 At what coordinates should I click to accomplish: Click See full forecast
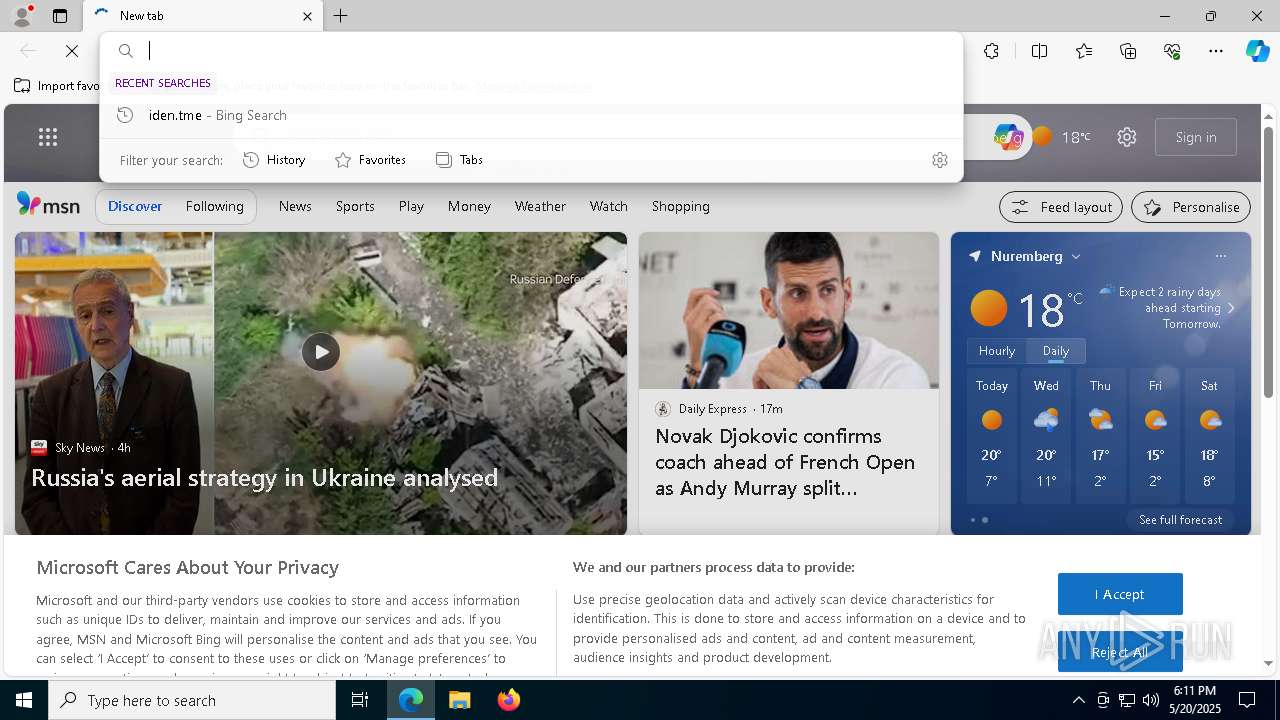point(1180,520)
